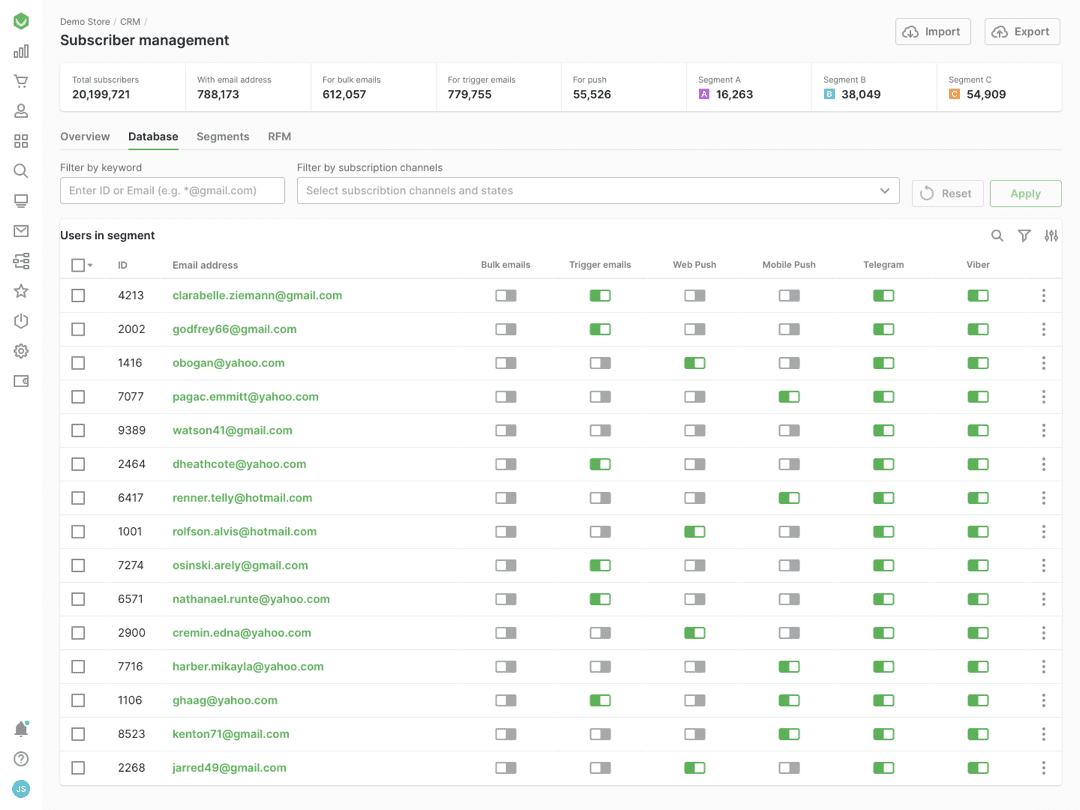Click the filter by keyword input field
1080x810 pixels.
coord(172,191)
